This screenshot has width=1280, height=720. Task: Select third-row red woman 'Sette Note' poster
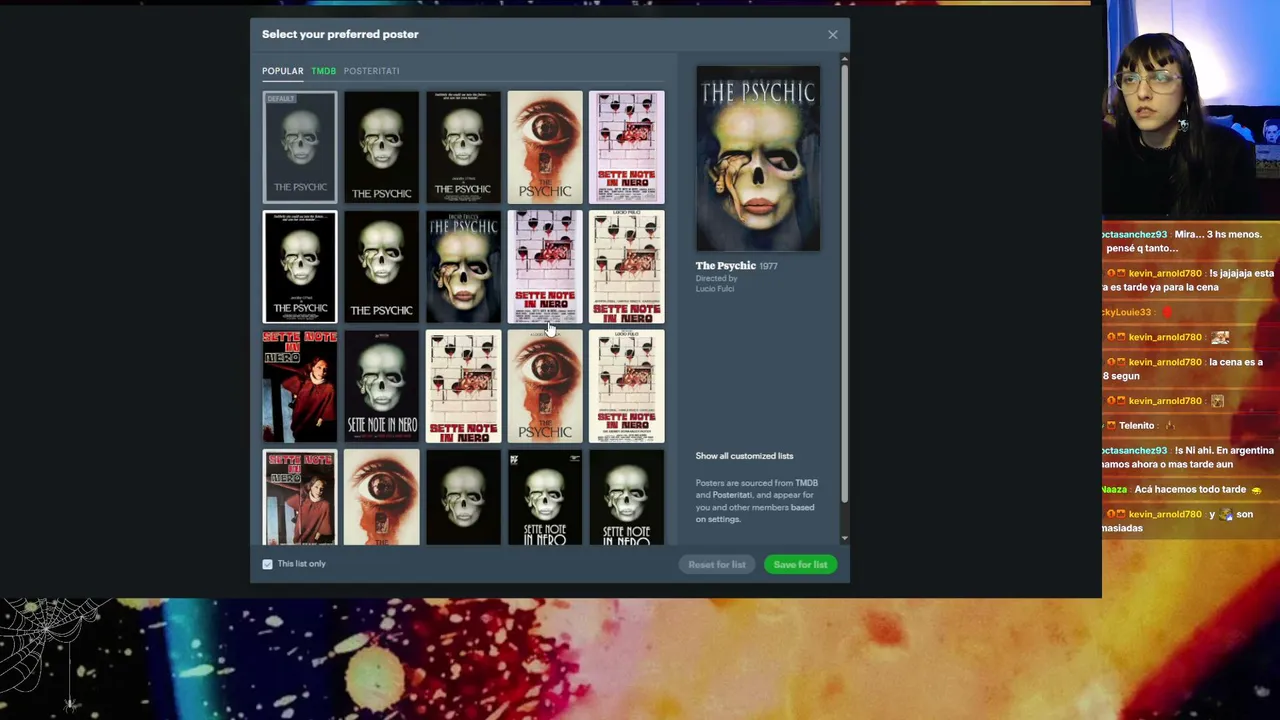click(300, 386)
